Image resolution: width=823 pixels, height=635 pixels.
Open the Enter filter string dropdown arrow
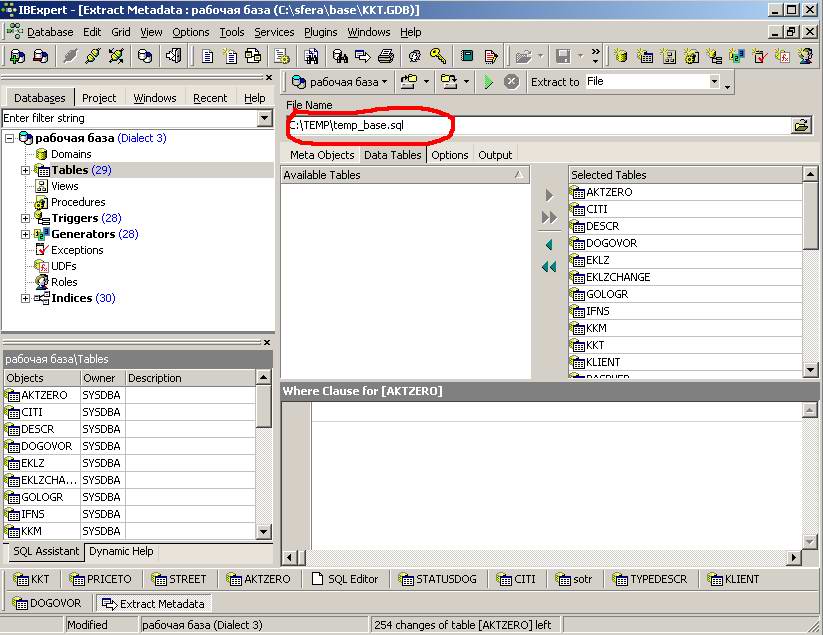(x=265, y=118)
